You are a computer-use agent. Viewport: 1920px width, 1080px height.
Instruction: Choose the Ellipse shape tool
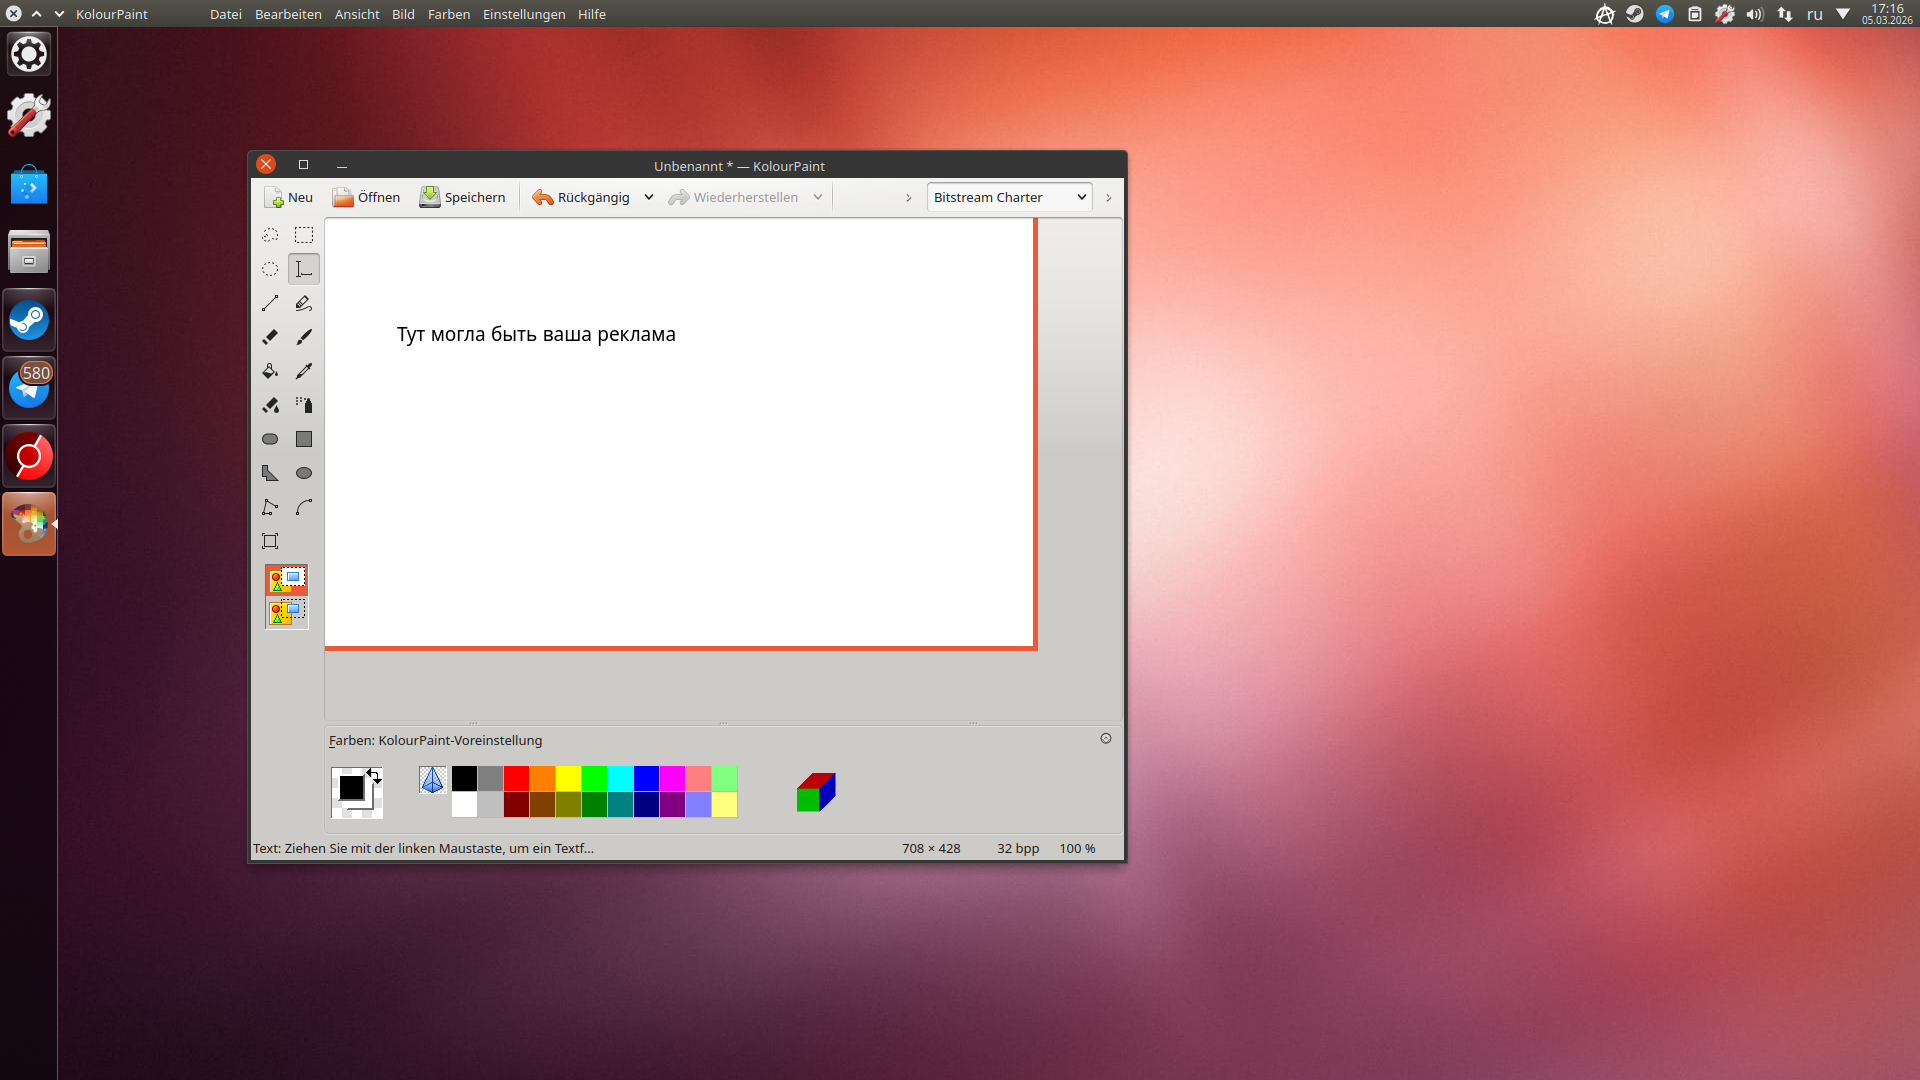[304, 473]
